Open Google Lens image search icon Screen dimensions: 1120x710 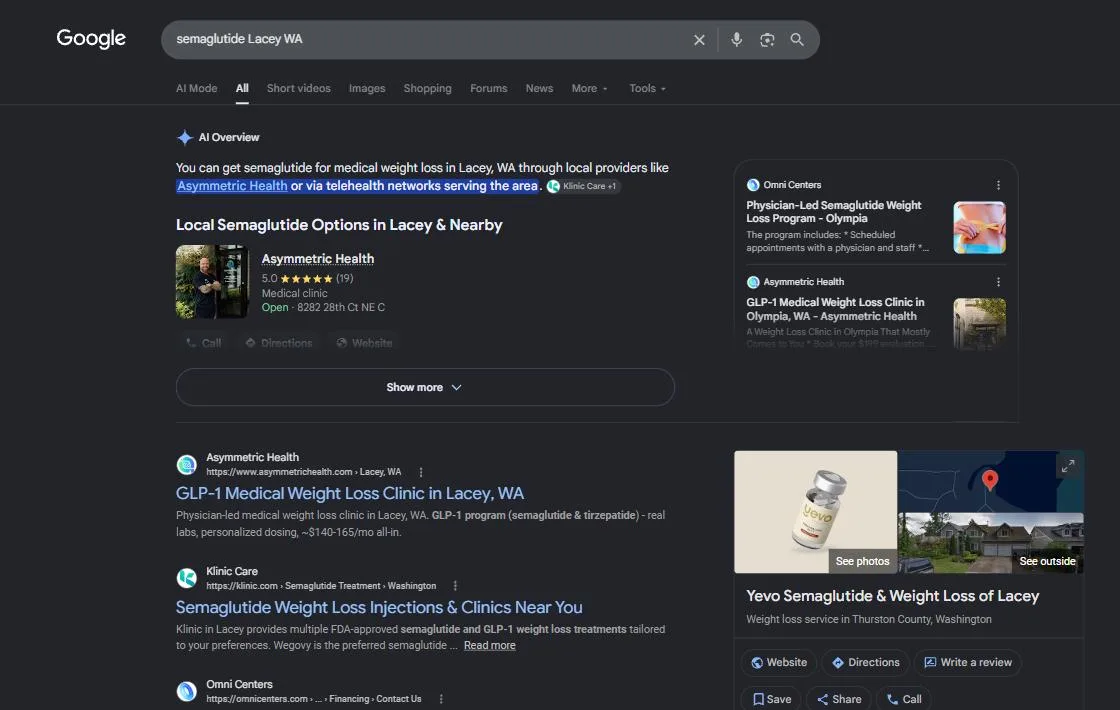point(767,40)
